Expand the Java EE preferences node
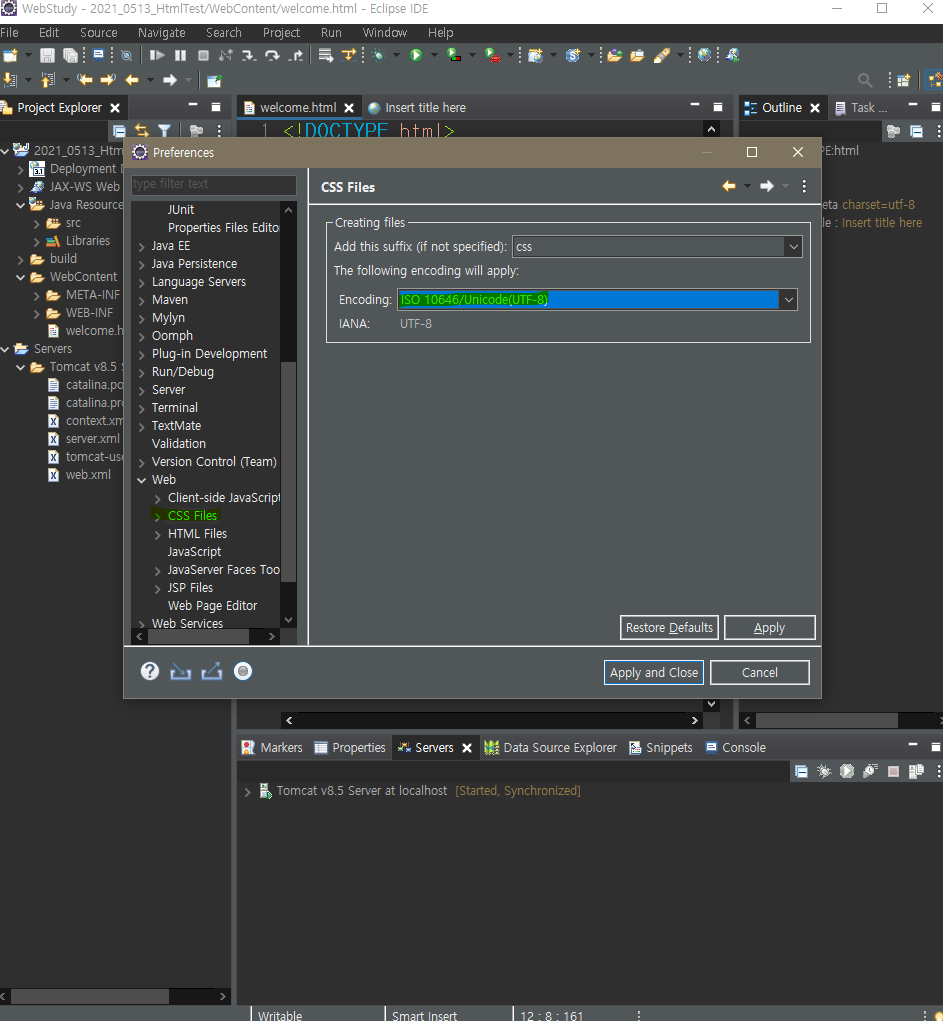943x1021 pixels. coord(142,247)
